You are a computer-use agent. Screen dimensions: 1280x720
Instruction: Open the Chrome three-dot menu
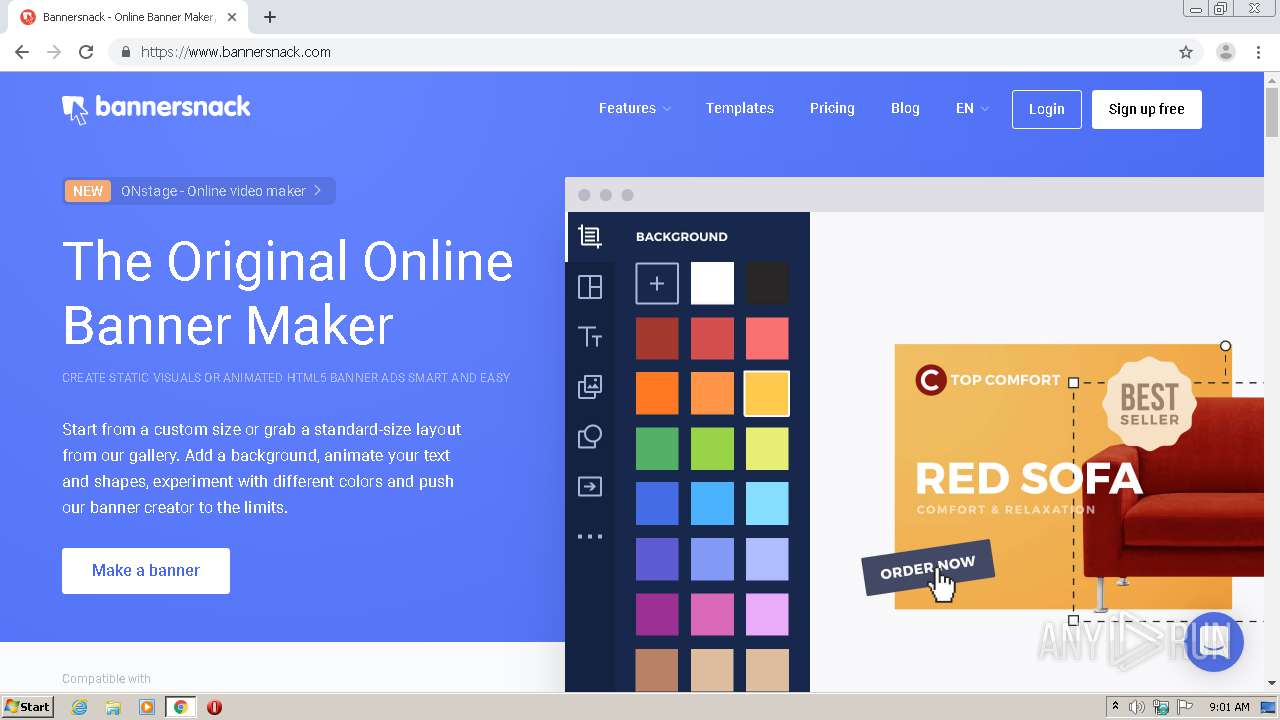tap(1258, 52)
